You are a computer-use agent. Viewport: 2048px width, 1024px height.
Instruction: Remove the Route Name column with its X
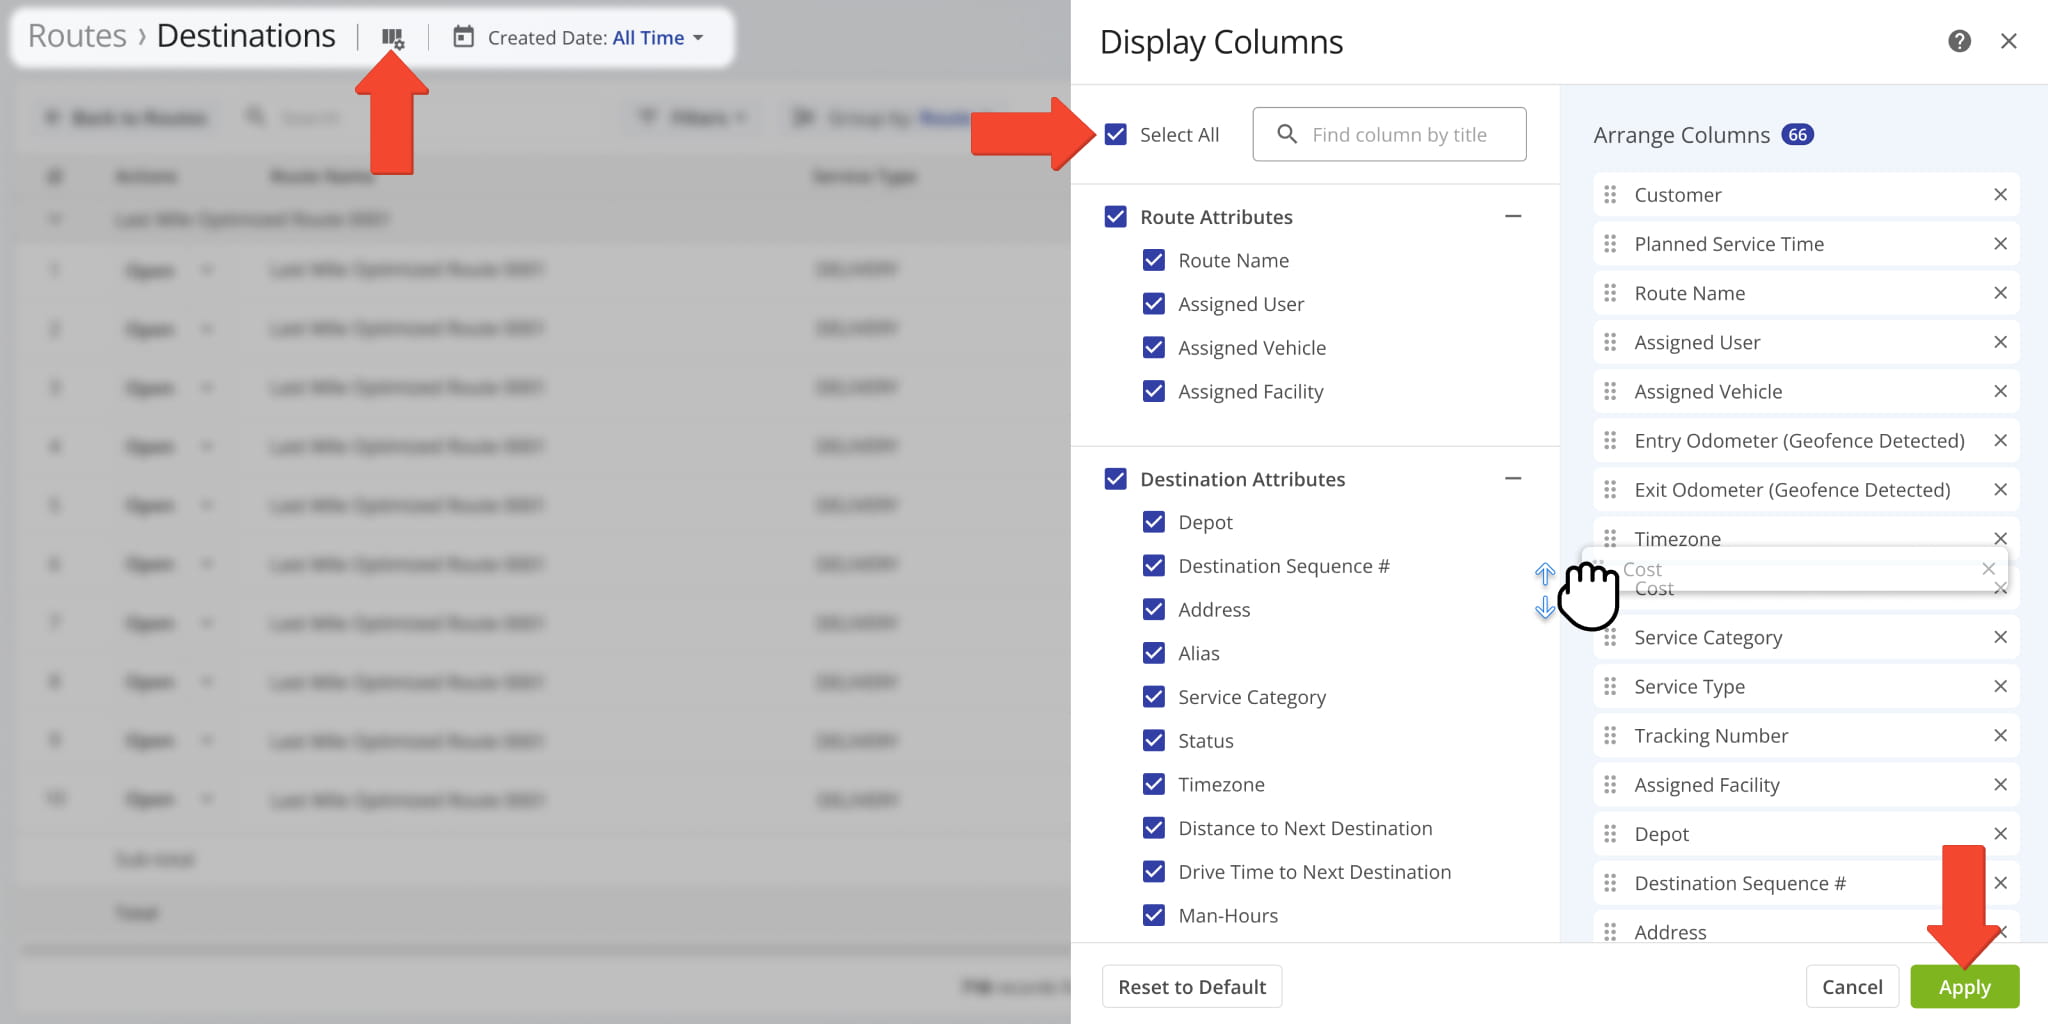click(x=2001, y=292)
